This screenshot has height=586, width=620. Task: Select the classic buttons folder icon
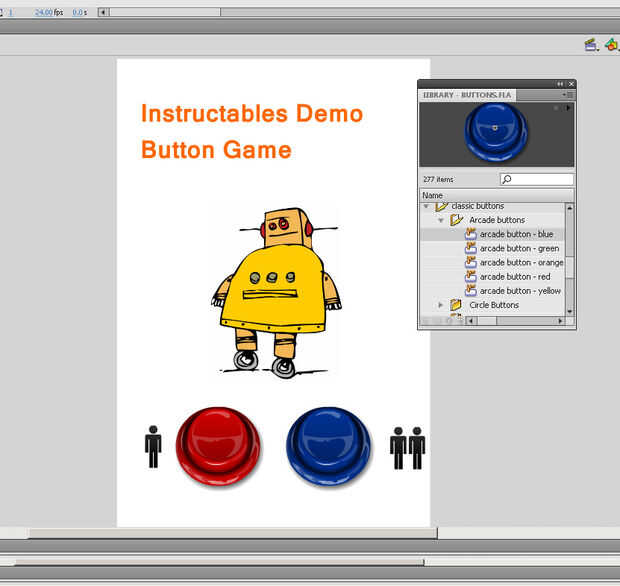pos(441,206)
